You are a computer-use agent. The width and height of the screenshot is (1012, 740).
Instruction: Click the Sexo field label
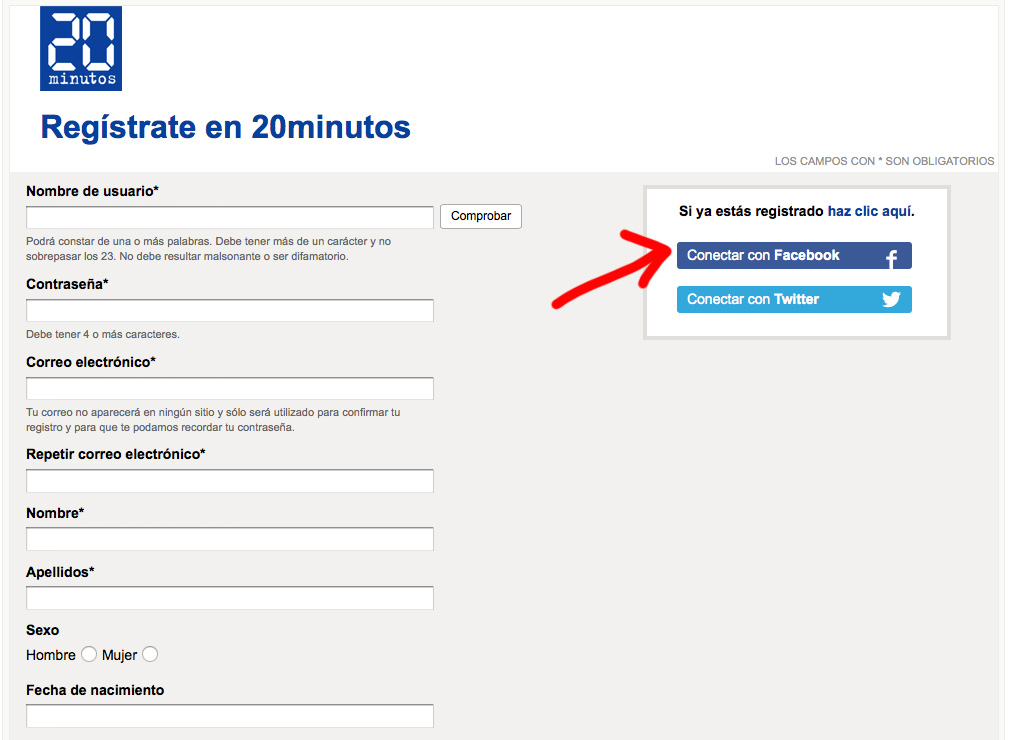[x=42, y=630]
